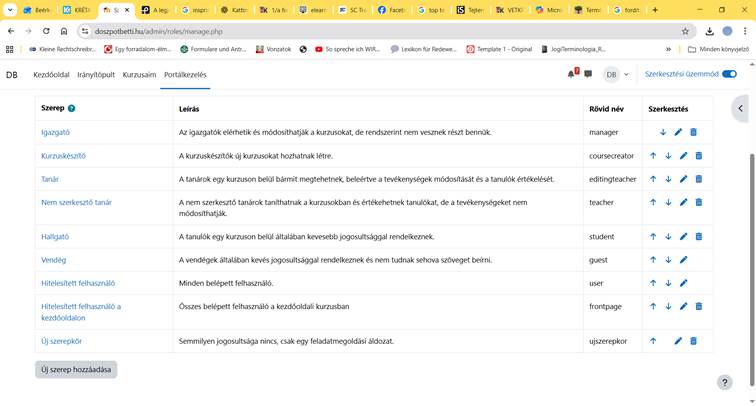
Task: Open the Irányítópult menu item
Action: [x=96, y=75]
